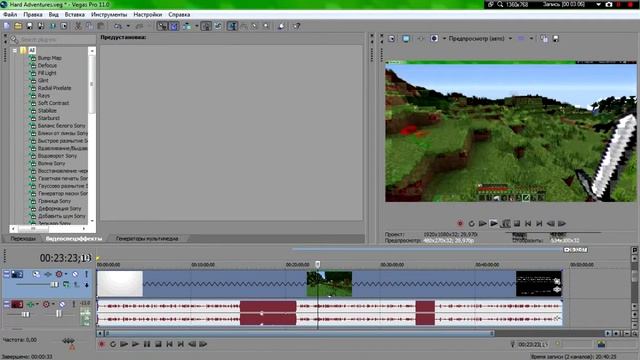Save the project with the floppy disk icon
Screen dimensions: 640x360
(29, 26)
